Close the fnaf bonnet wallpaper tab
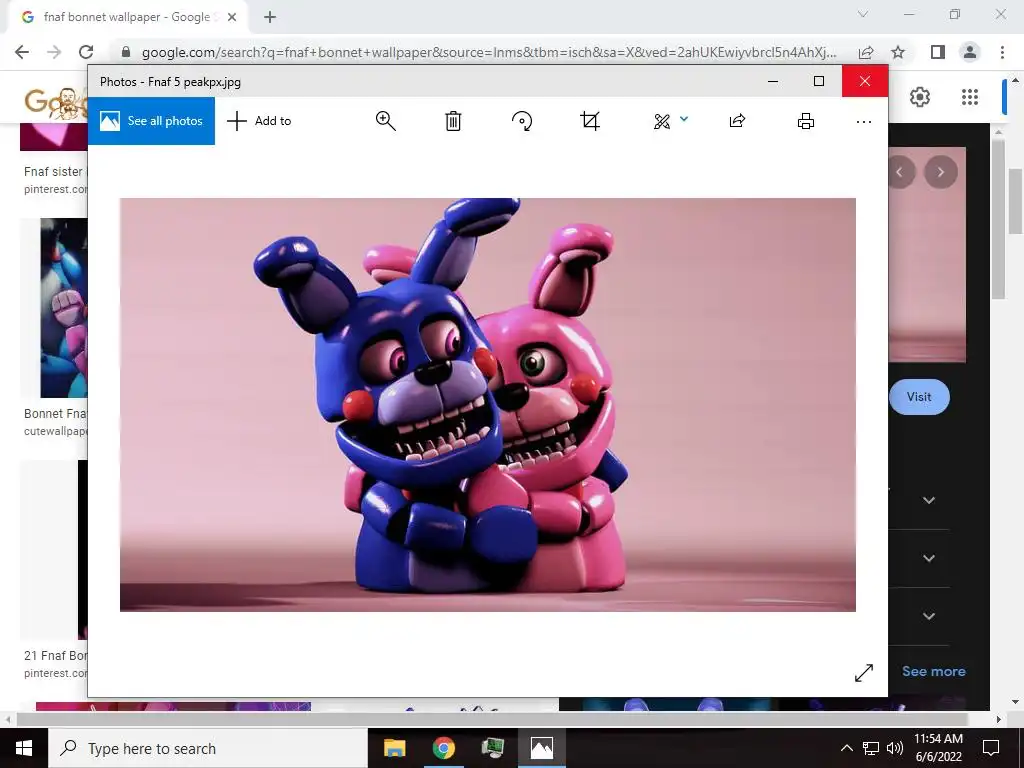Viewport: 1024px width, 768px height. tap(232, 17)
